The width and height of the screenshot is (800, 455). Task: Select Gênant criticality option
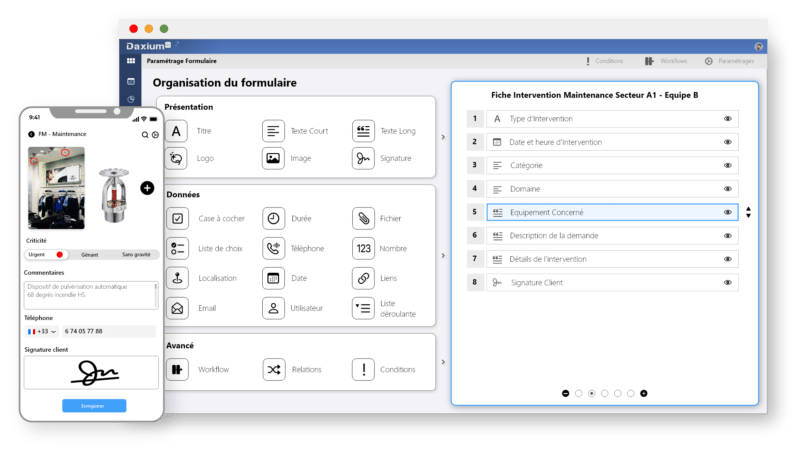point(90,255)
